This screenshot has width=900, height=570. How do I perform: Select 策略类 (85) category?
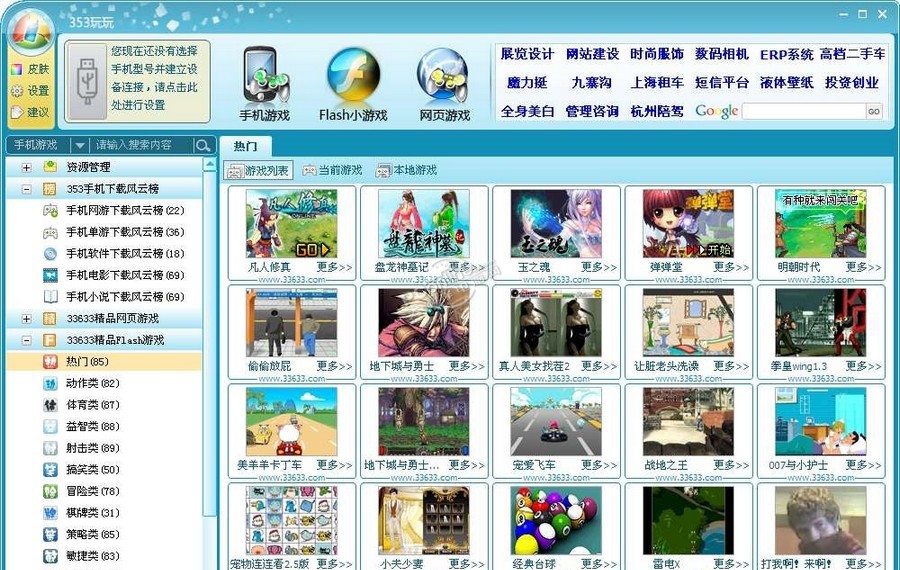pyautogui.click(x=82, y=534)
